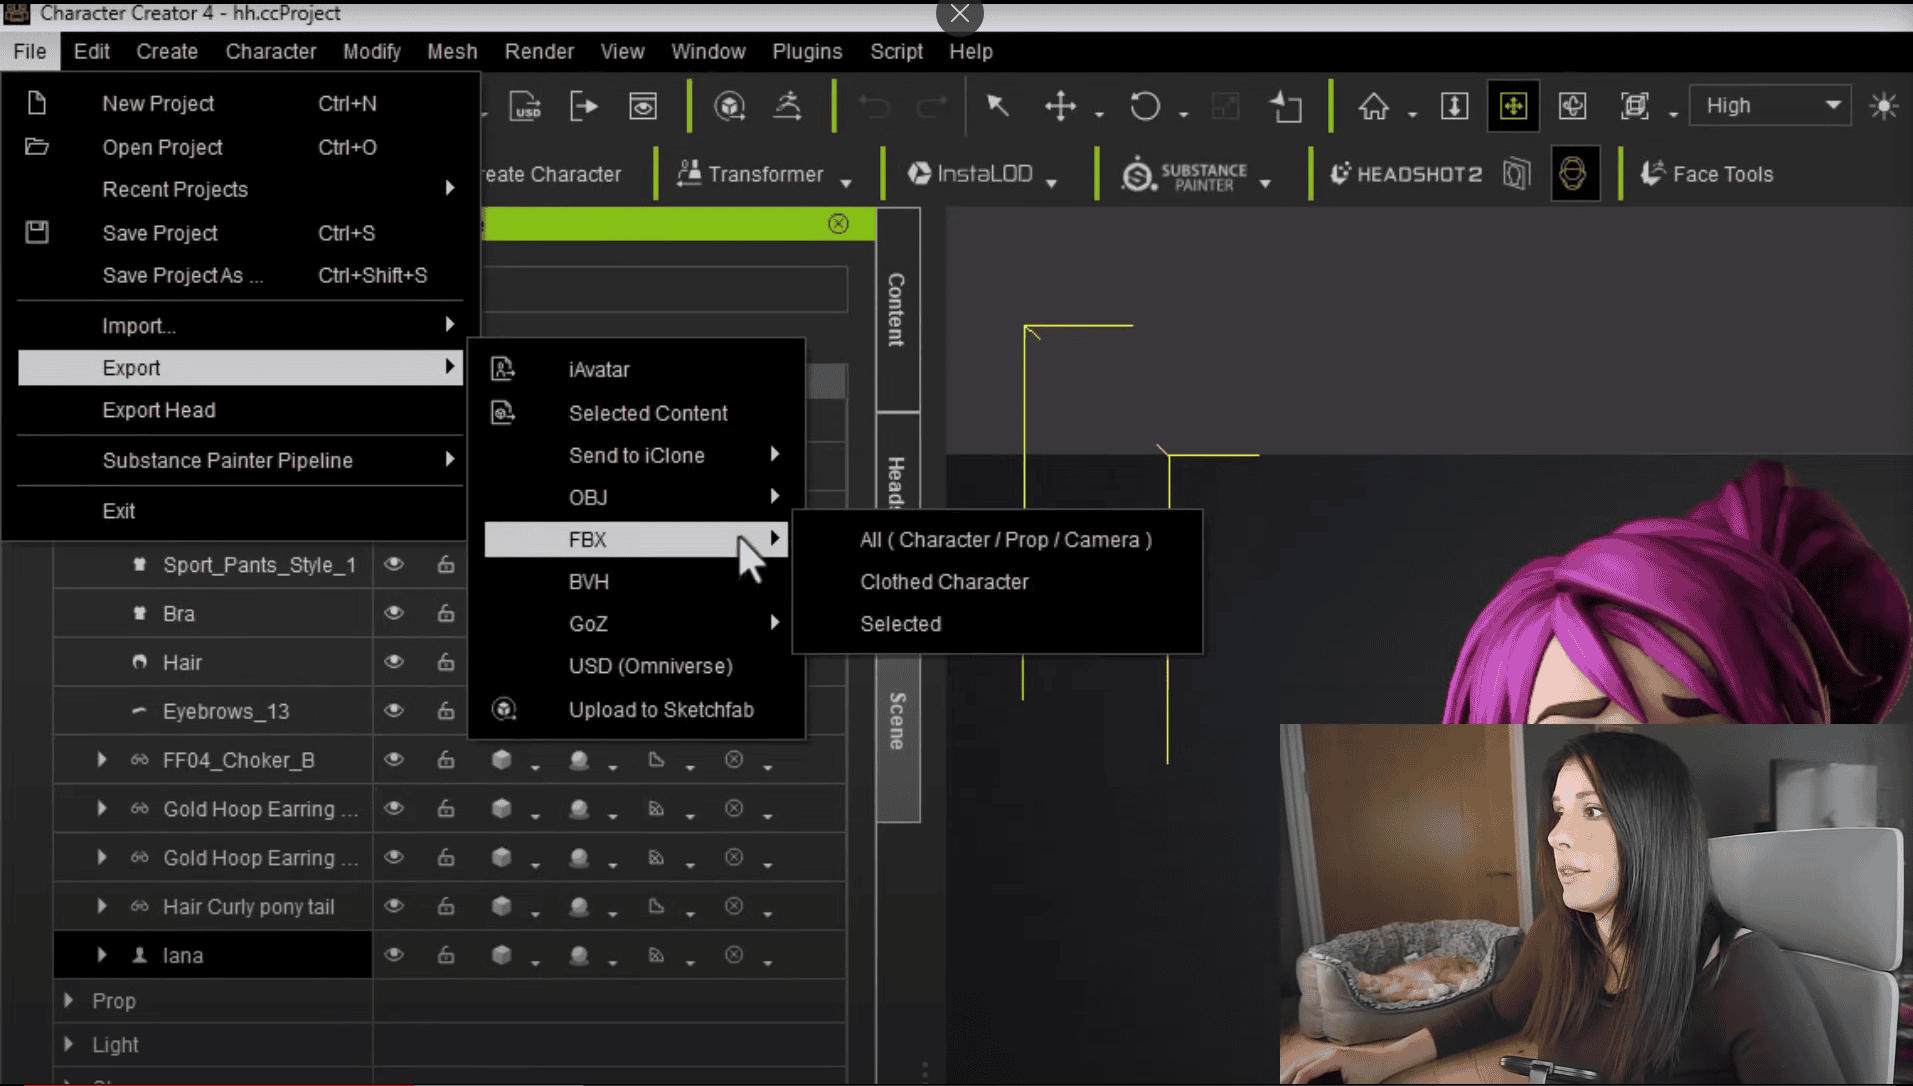The image size is (1913, 1086).
Task: Click the Undo arrow icon
Action: click(874, 107)
